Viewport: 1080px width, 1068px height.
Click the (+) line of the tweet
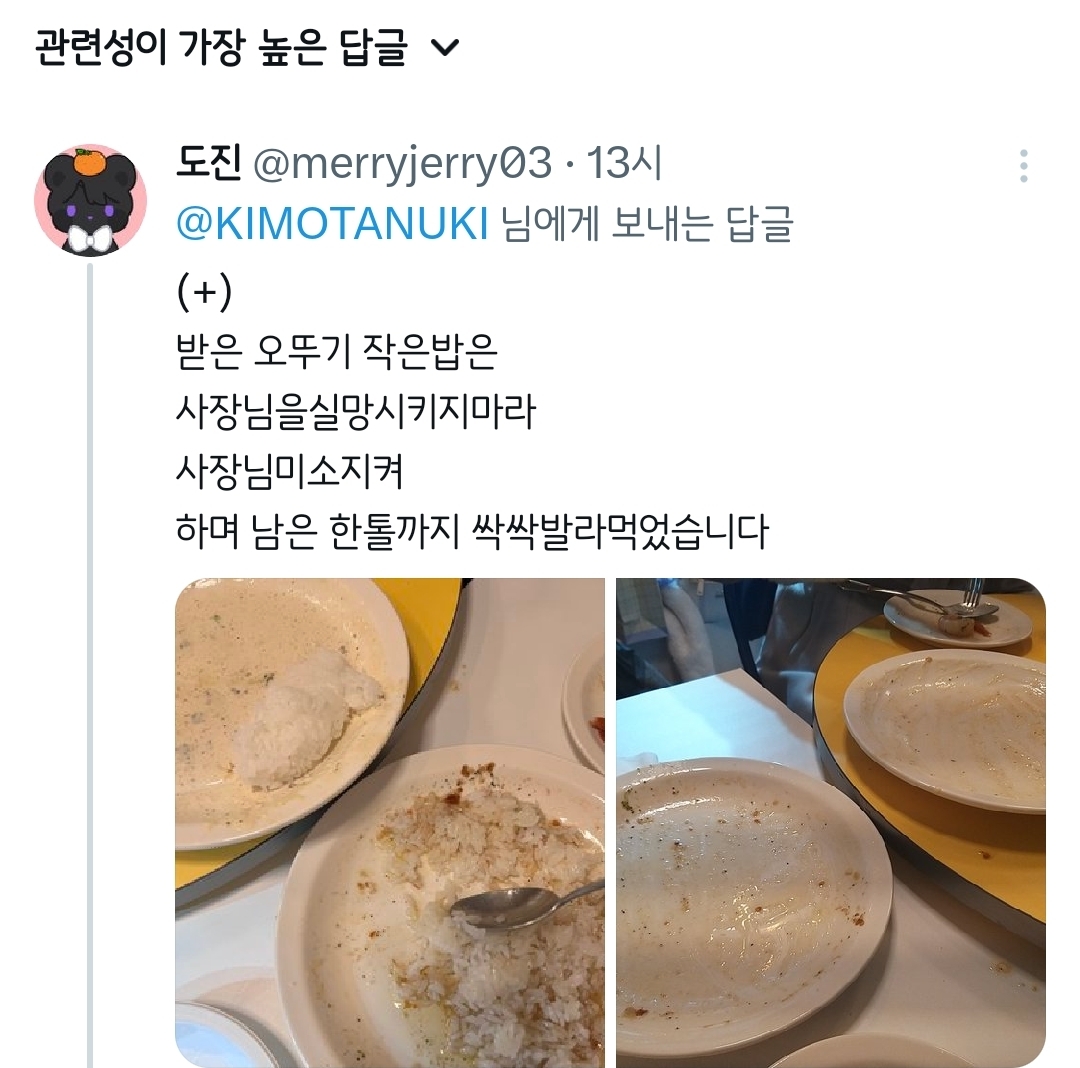204,292
